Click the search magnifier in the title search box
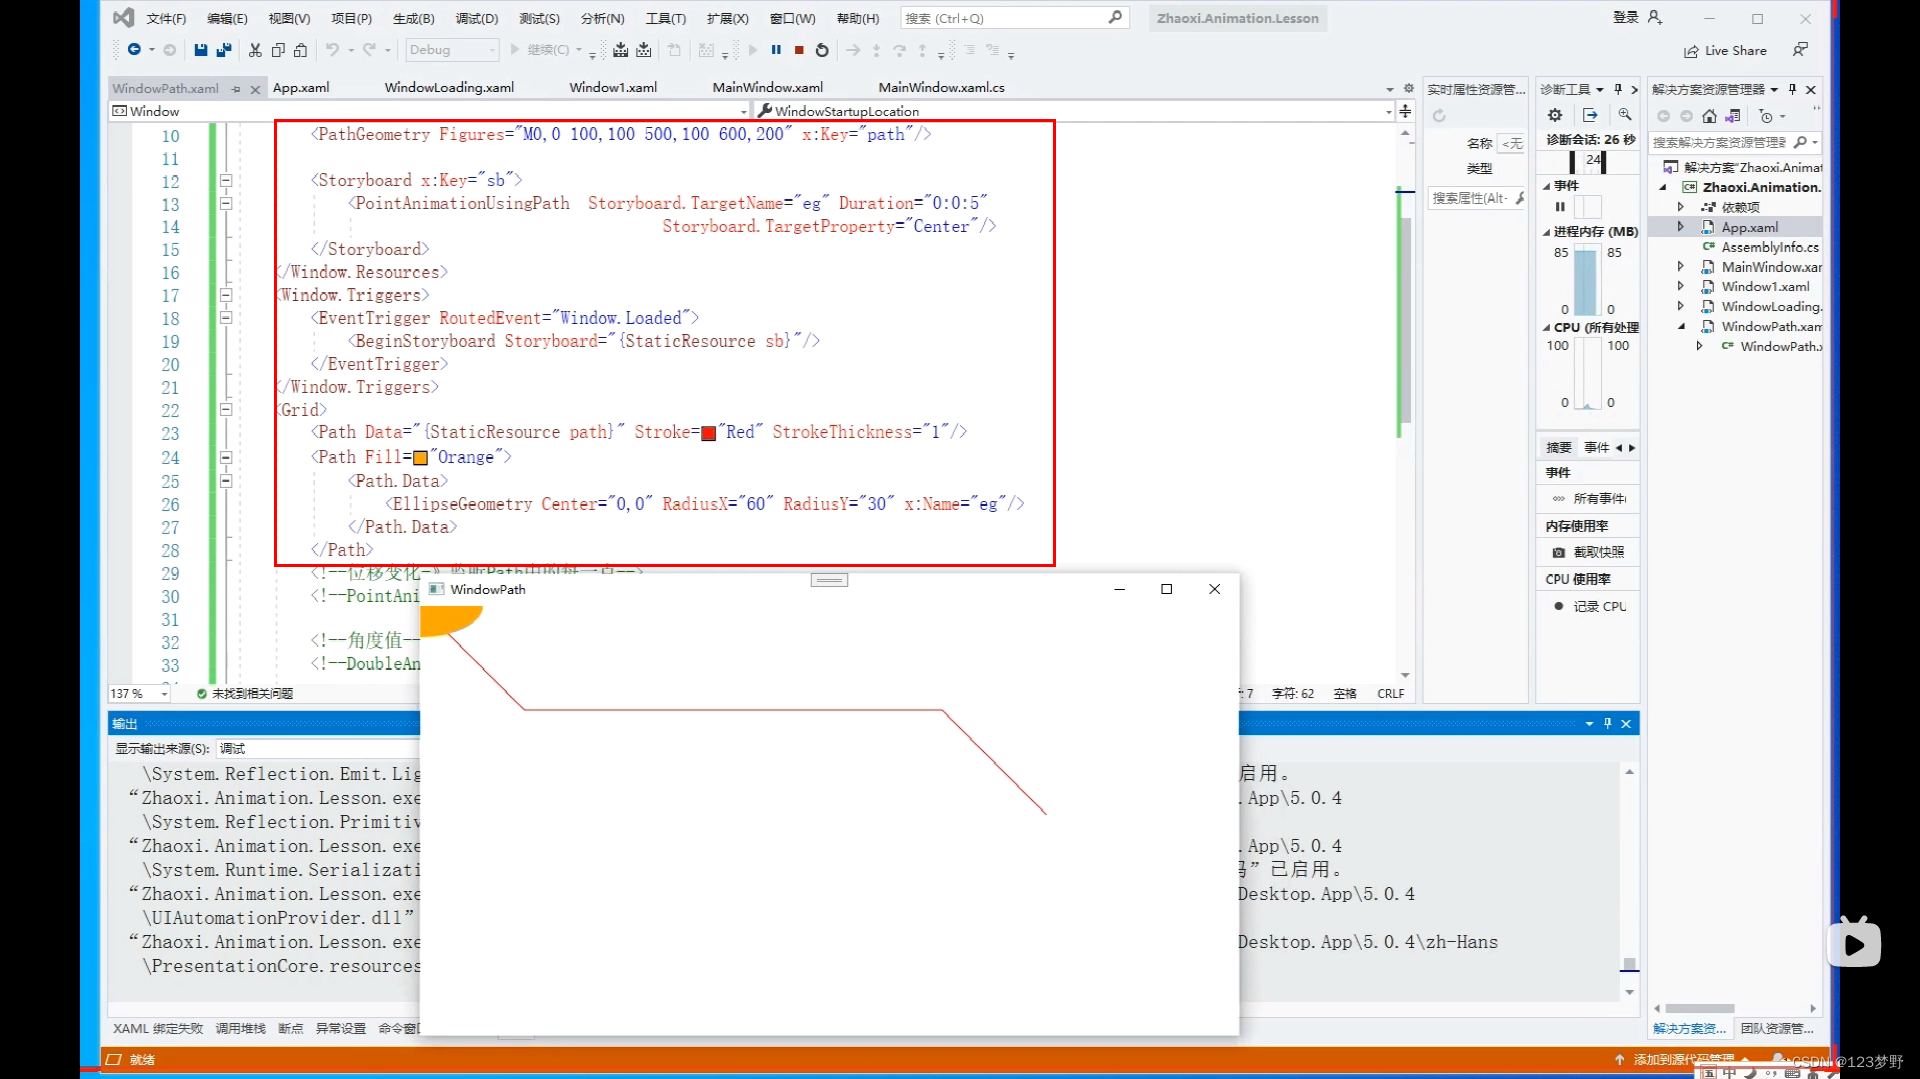 point(1115,18)
